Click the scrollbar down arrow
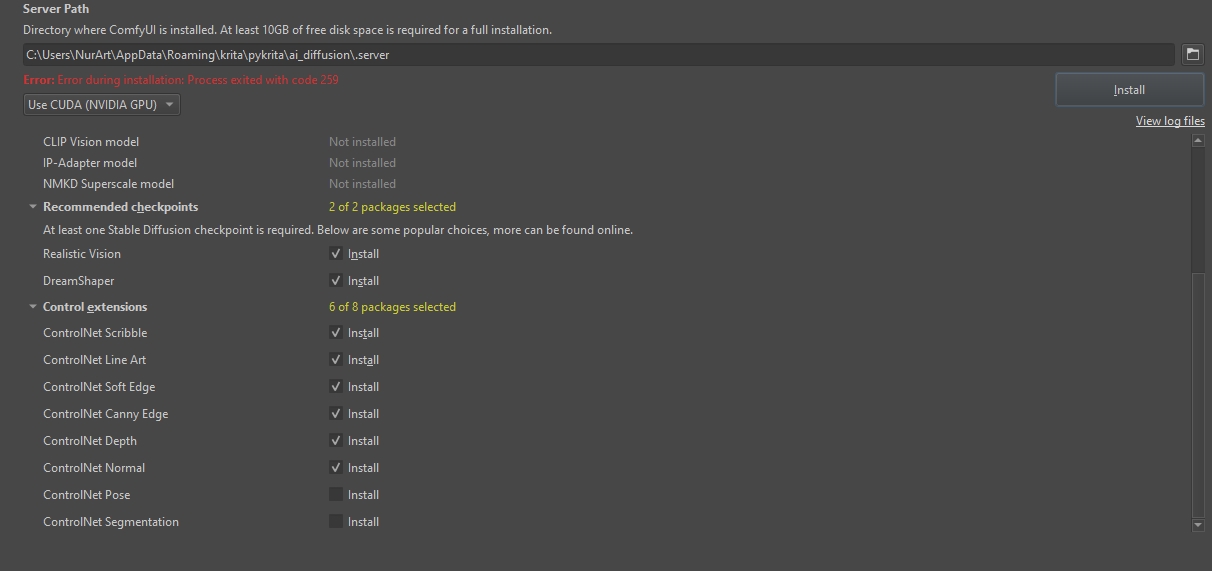 click(x=1198, y=525)
